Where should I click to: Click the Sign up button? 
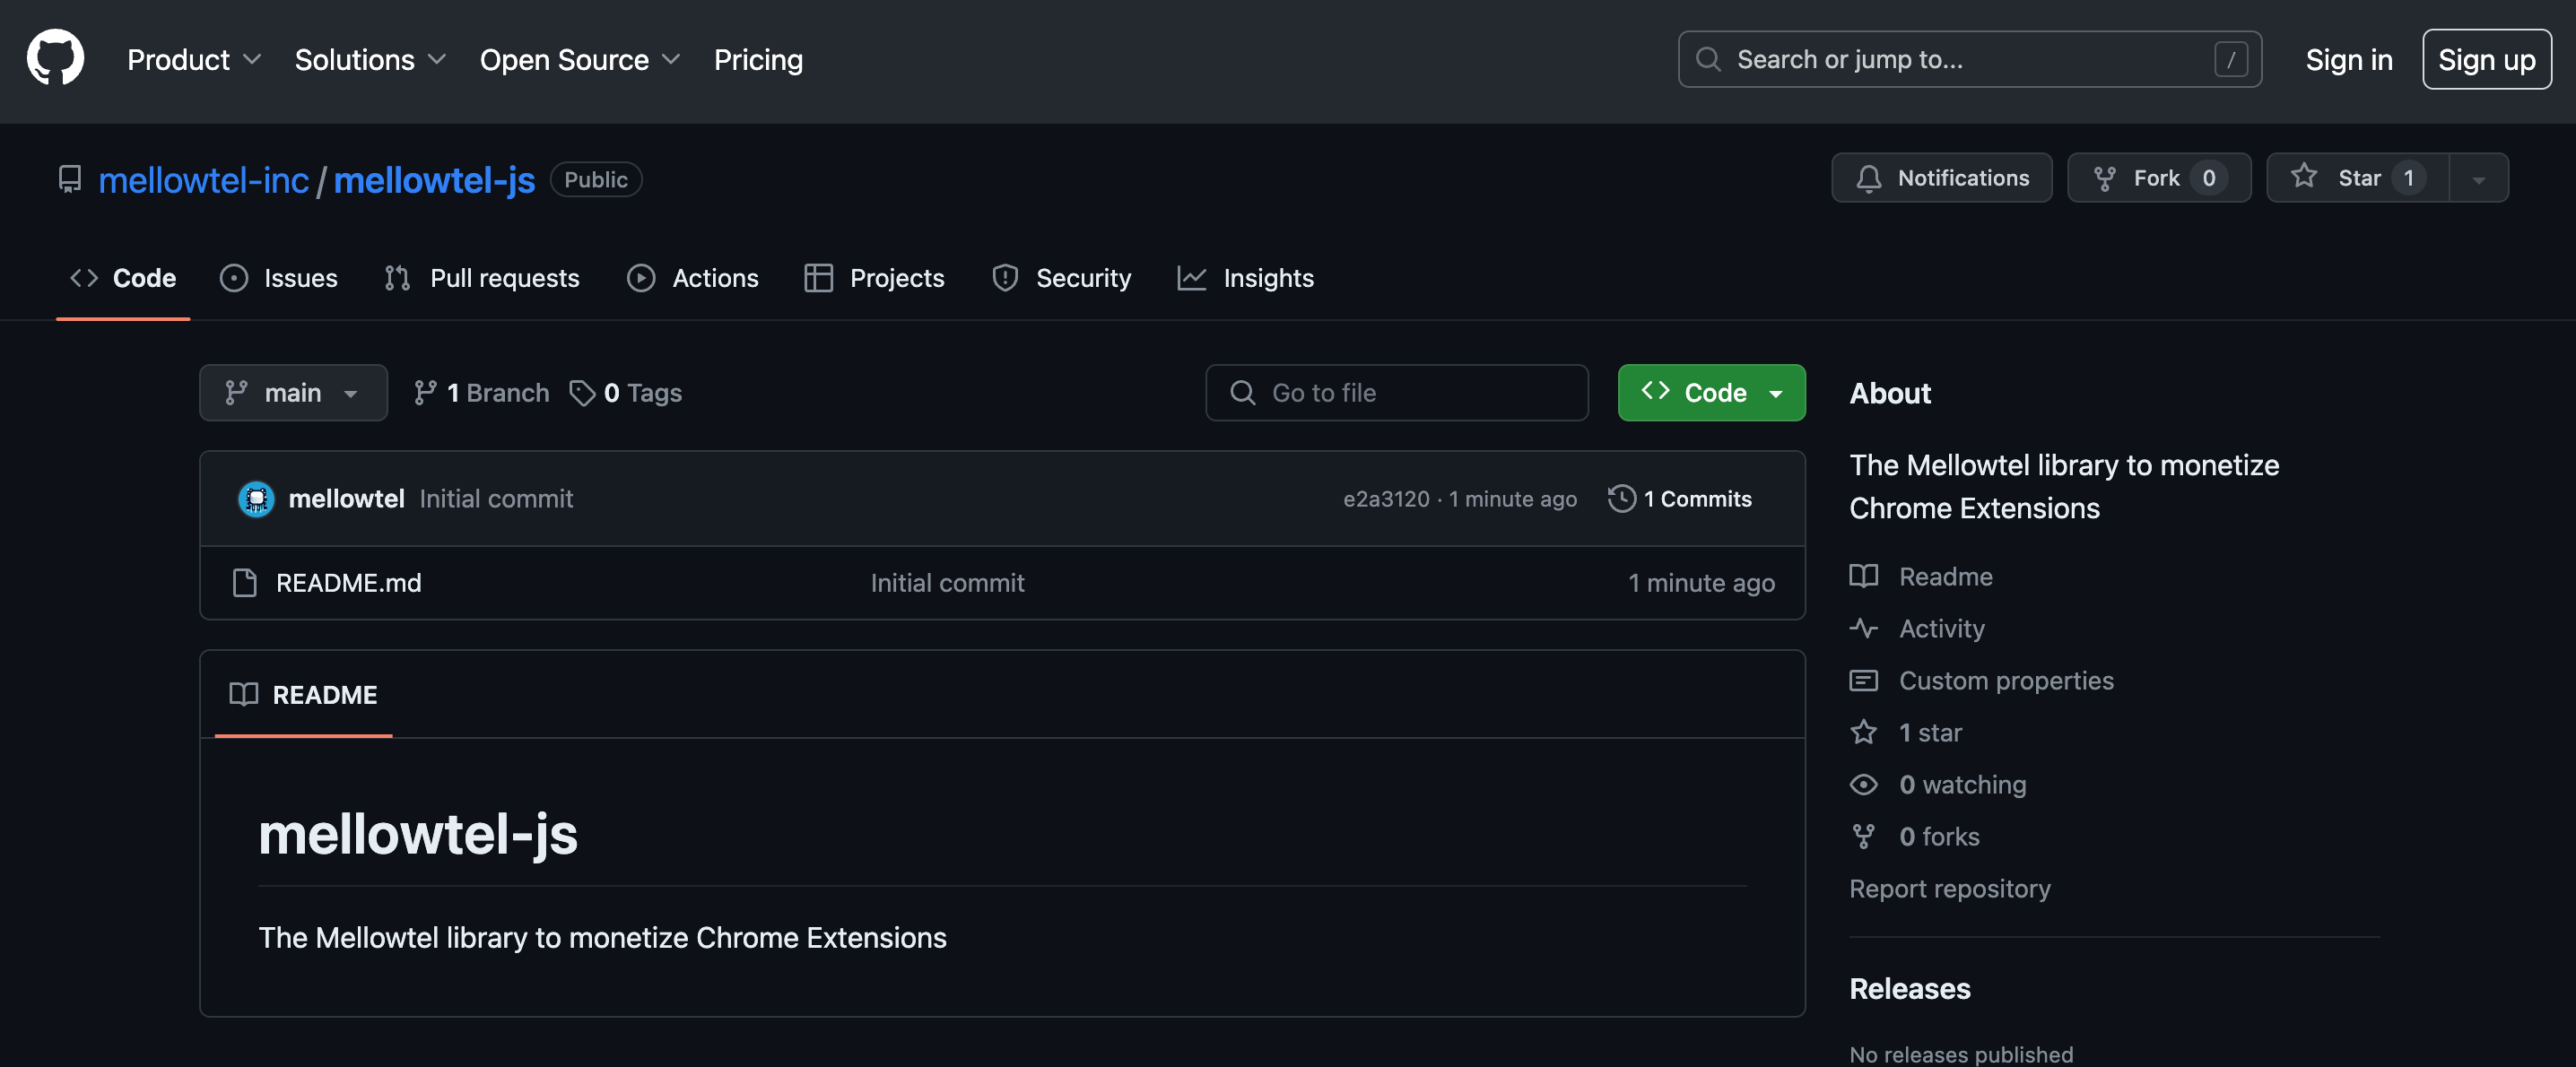pyautogui.click(x=2486, y=59)
